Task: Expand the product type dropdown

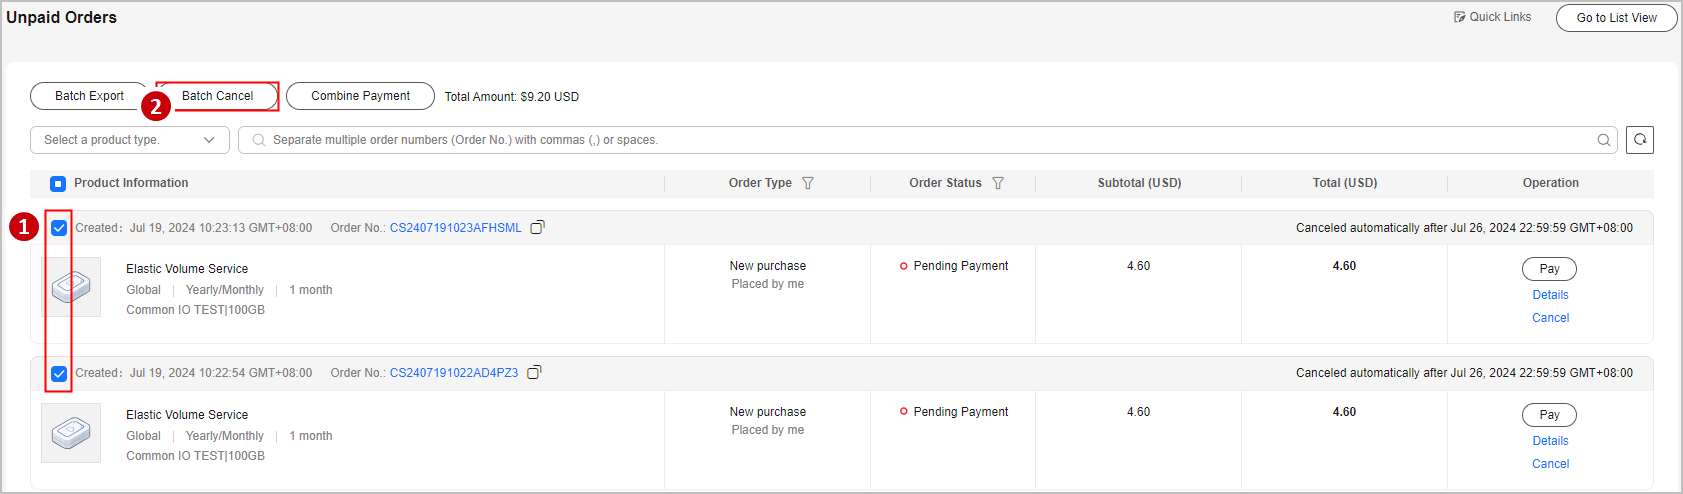Action: [130, 140]
